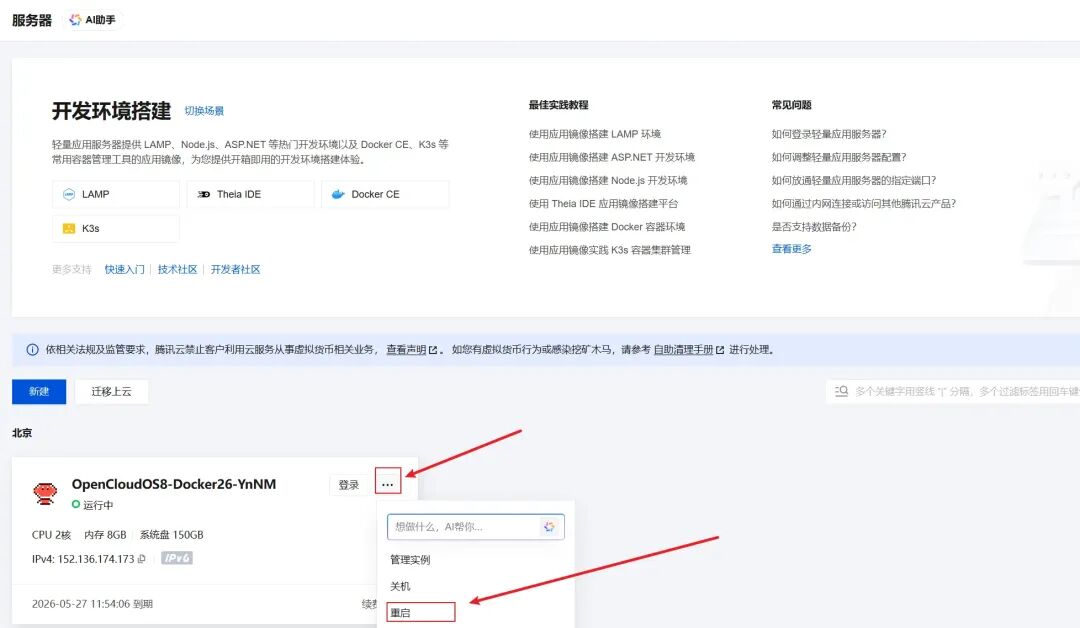Select the LAMP image card
Screen dimensions: 1080x628
coord(116,194)
